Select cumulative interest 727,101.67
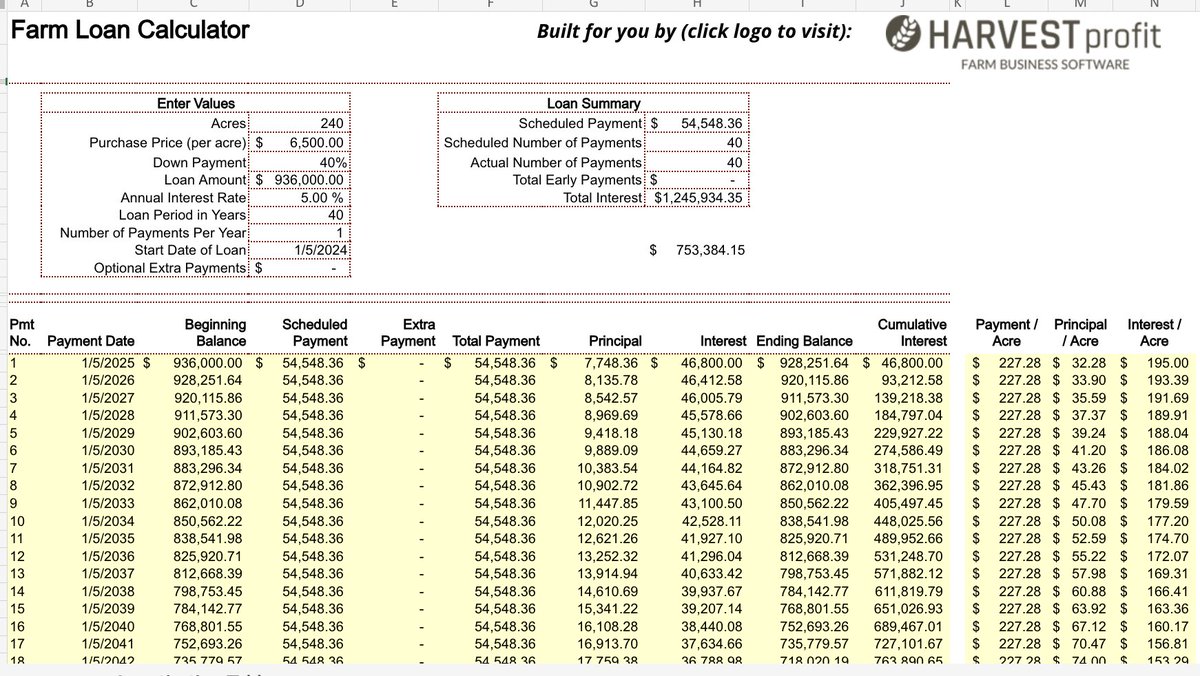The width and height of the screenshot is (1200, 676). coord(907,644)
